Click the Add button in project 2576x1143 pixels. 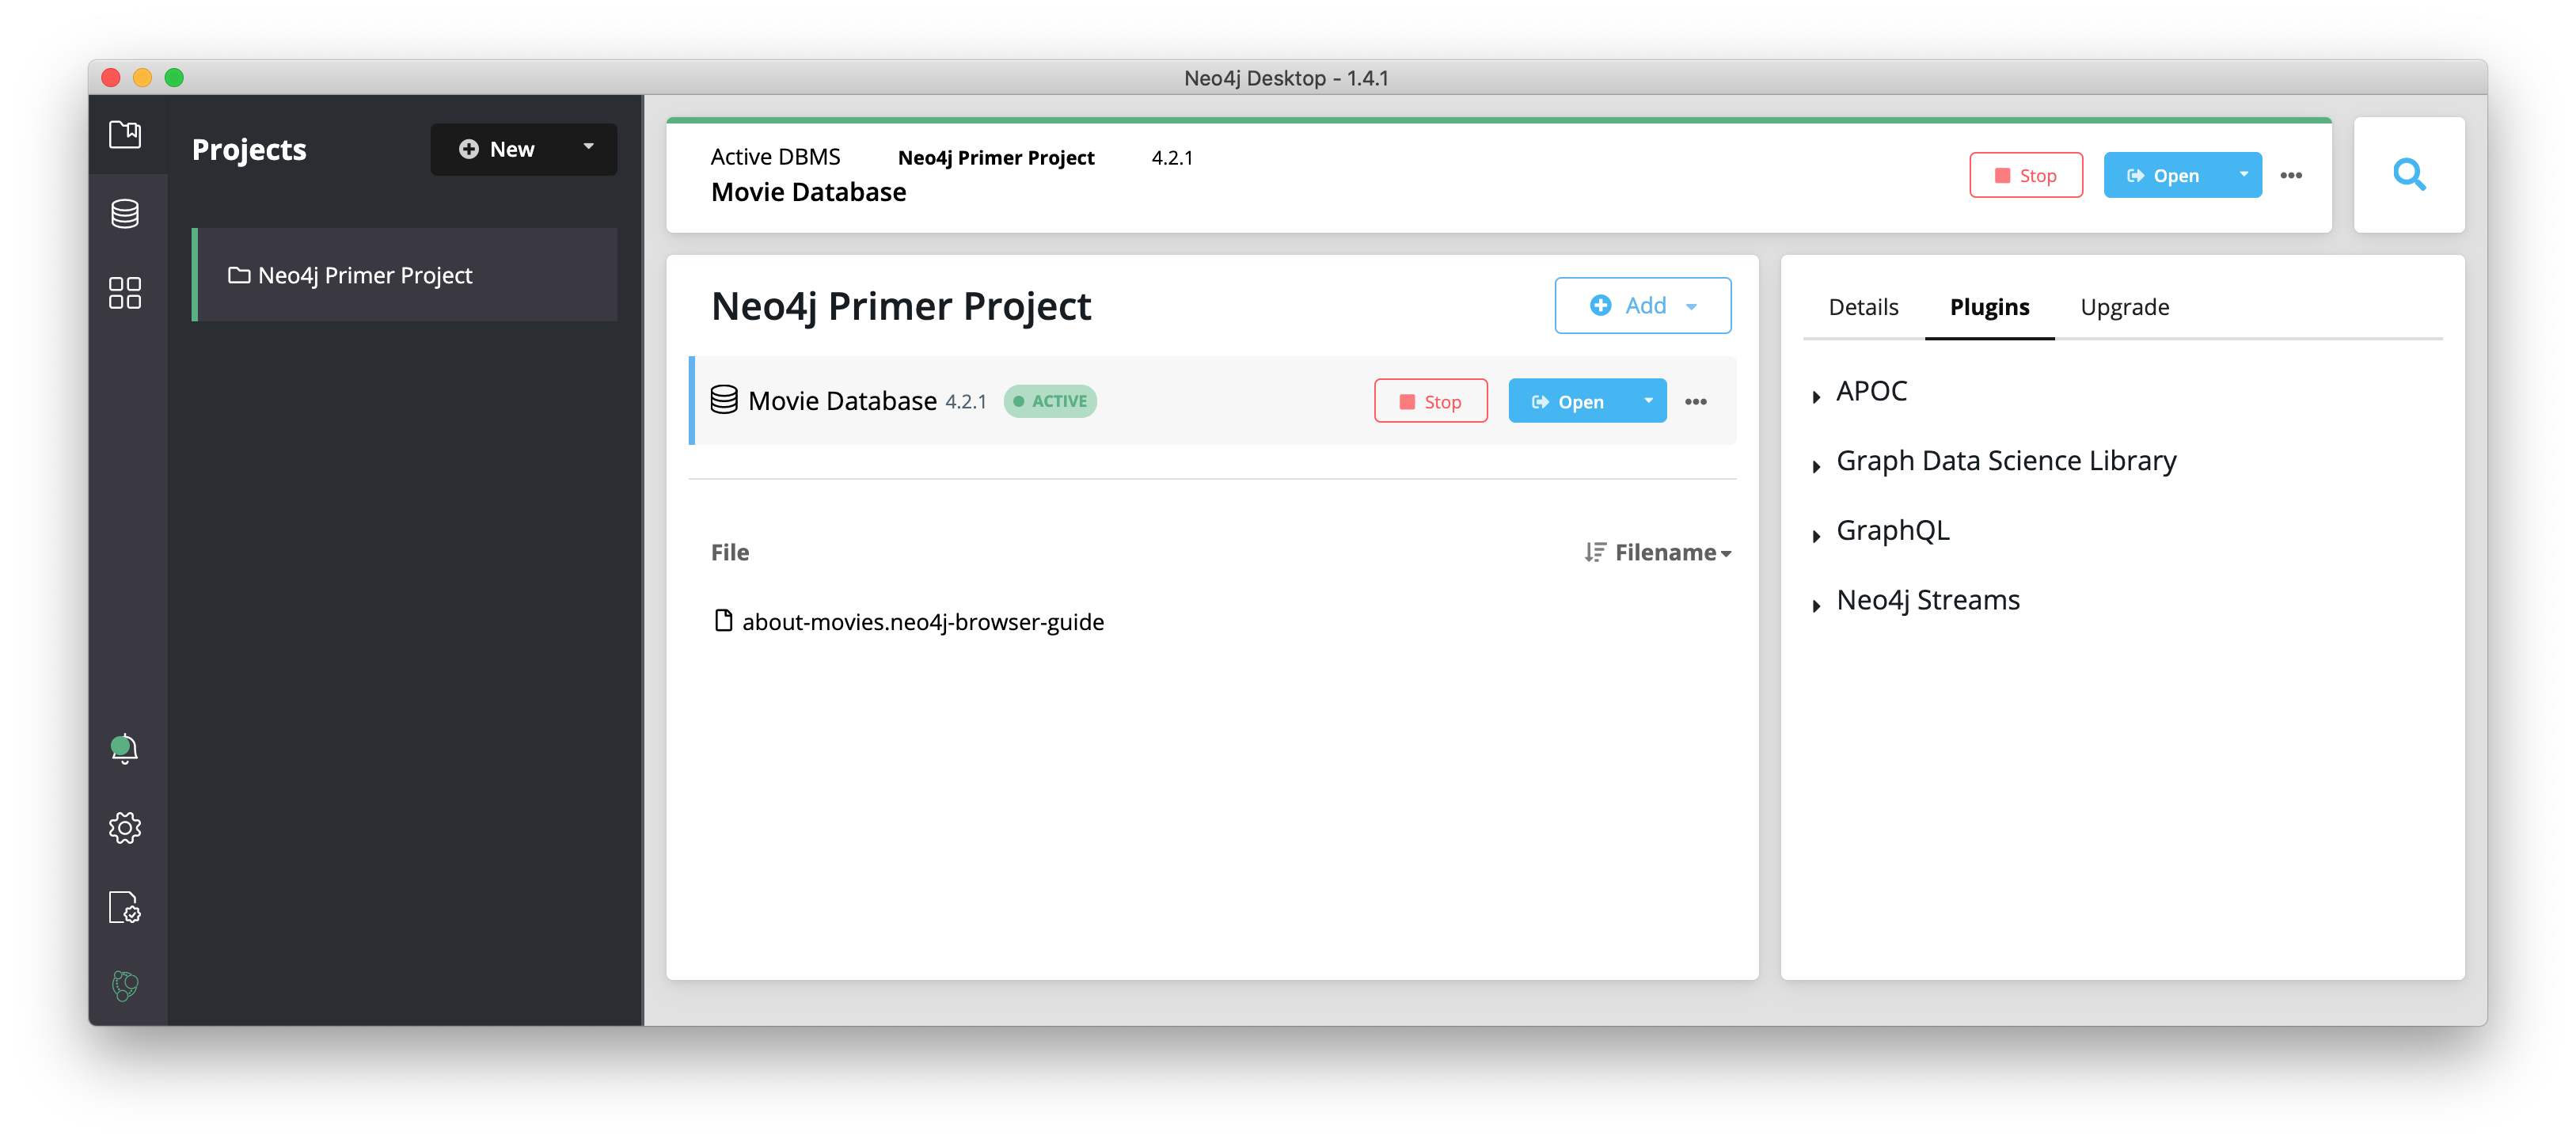click(1643, 306)
